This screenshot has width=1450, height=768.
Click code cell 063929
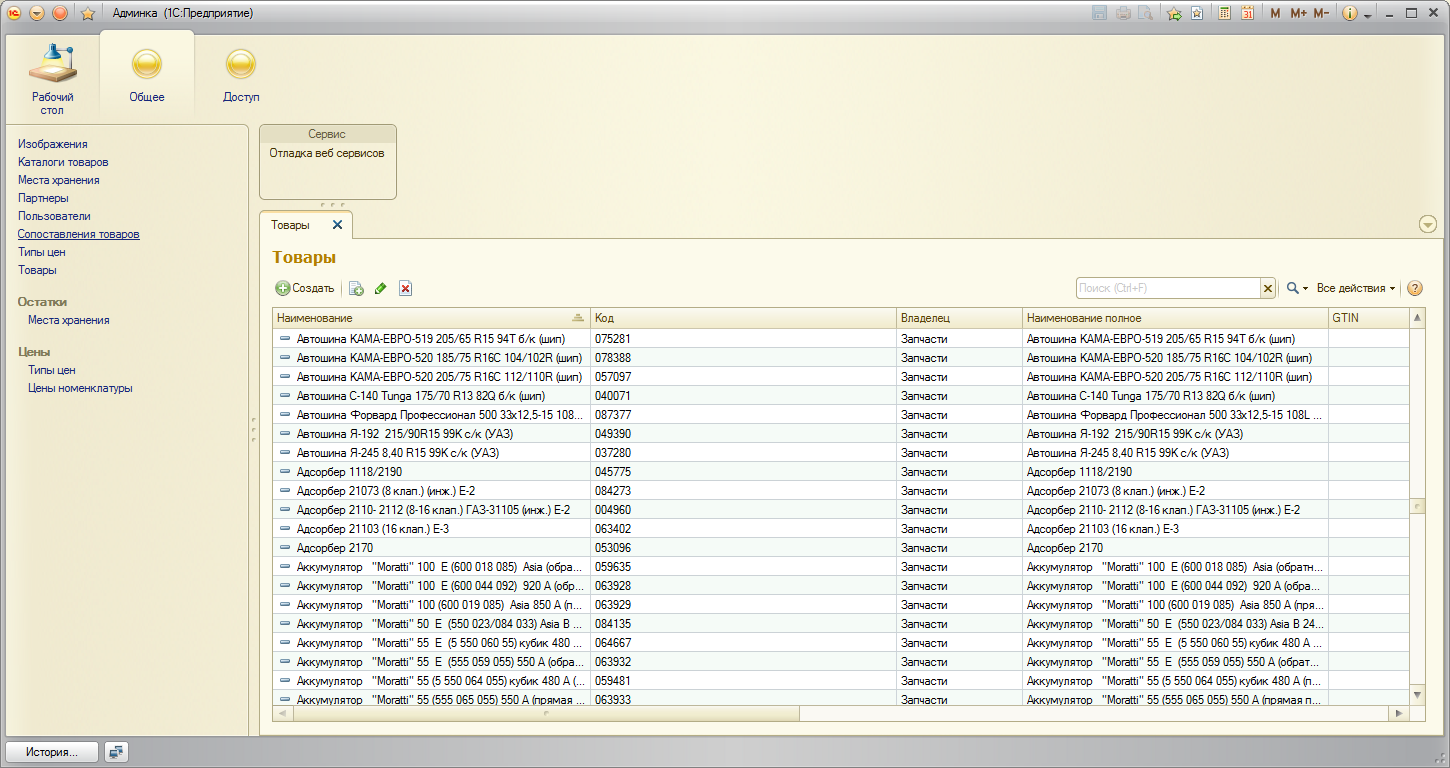[x=743, y=605]
